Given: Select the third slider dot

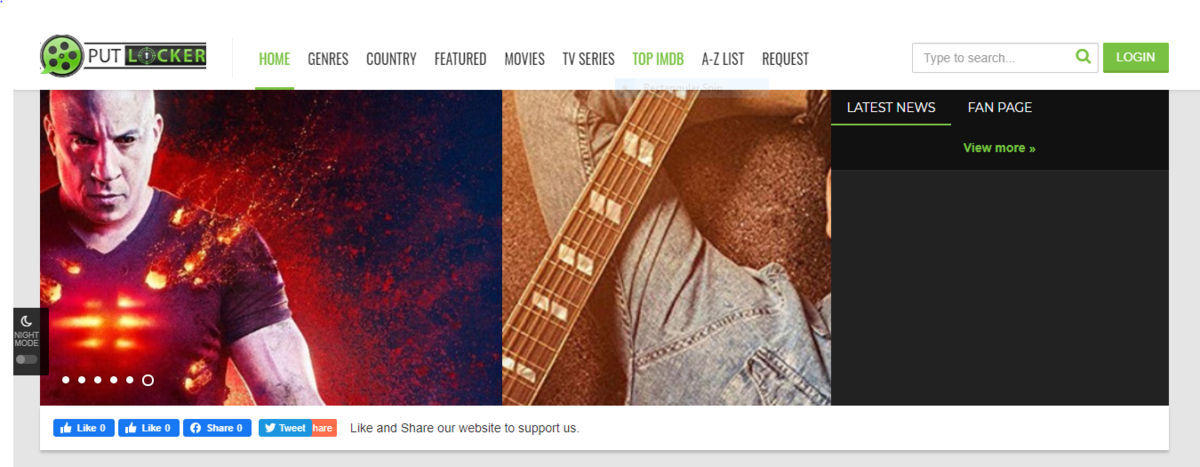Looking at the screenshot, I should click(x=98, y=380).
